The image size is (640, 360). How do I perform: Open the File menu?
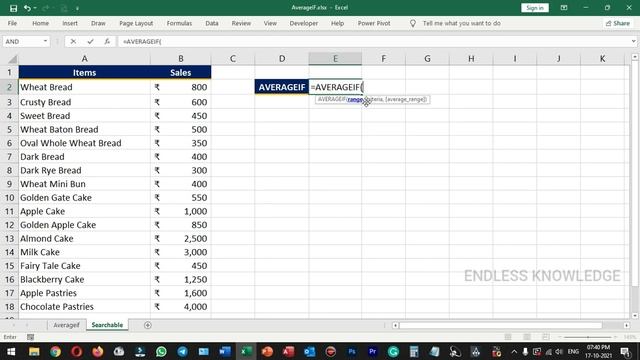[12, 23]
